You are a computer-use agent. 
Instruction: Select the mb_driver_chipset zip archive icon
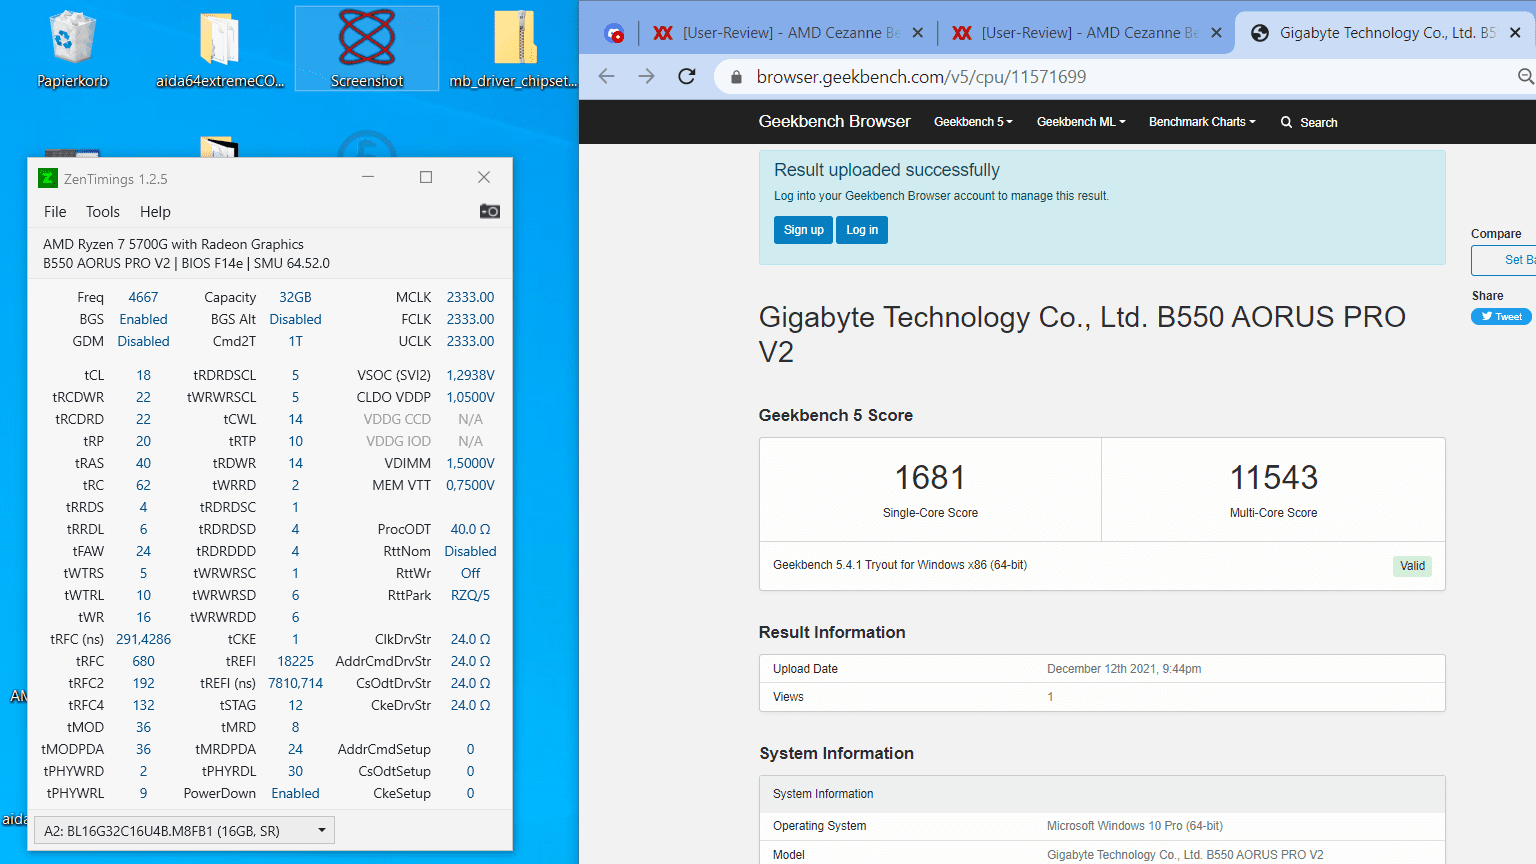pos(514,49)
